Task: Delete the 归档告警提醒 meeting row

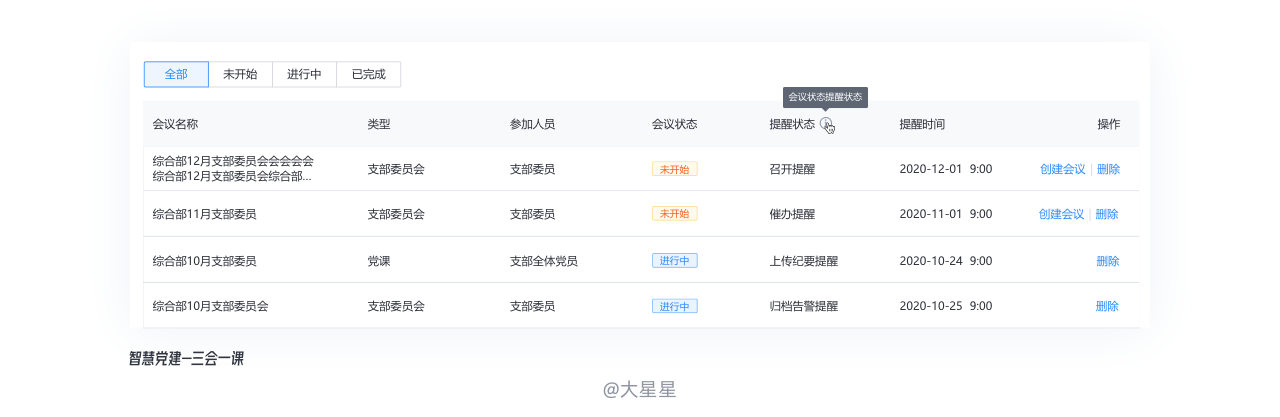Action: (x=1107, y=306)
